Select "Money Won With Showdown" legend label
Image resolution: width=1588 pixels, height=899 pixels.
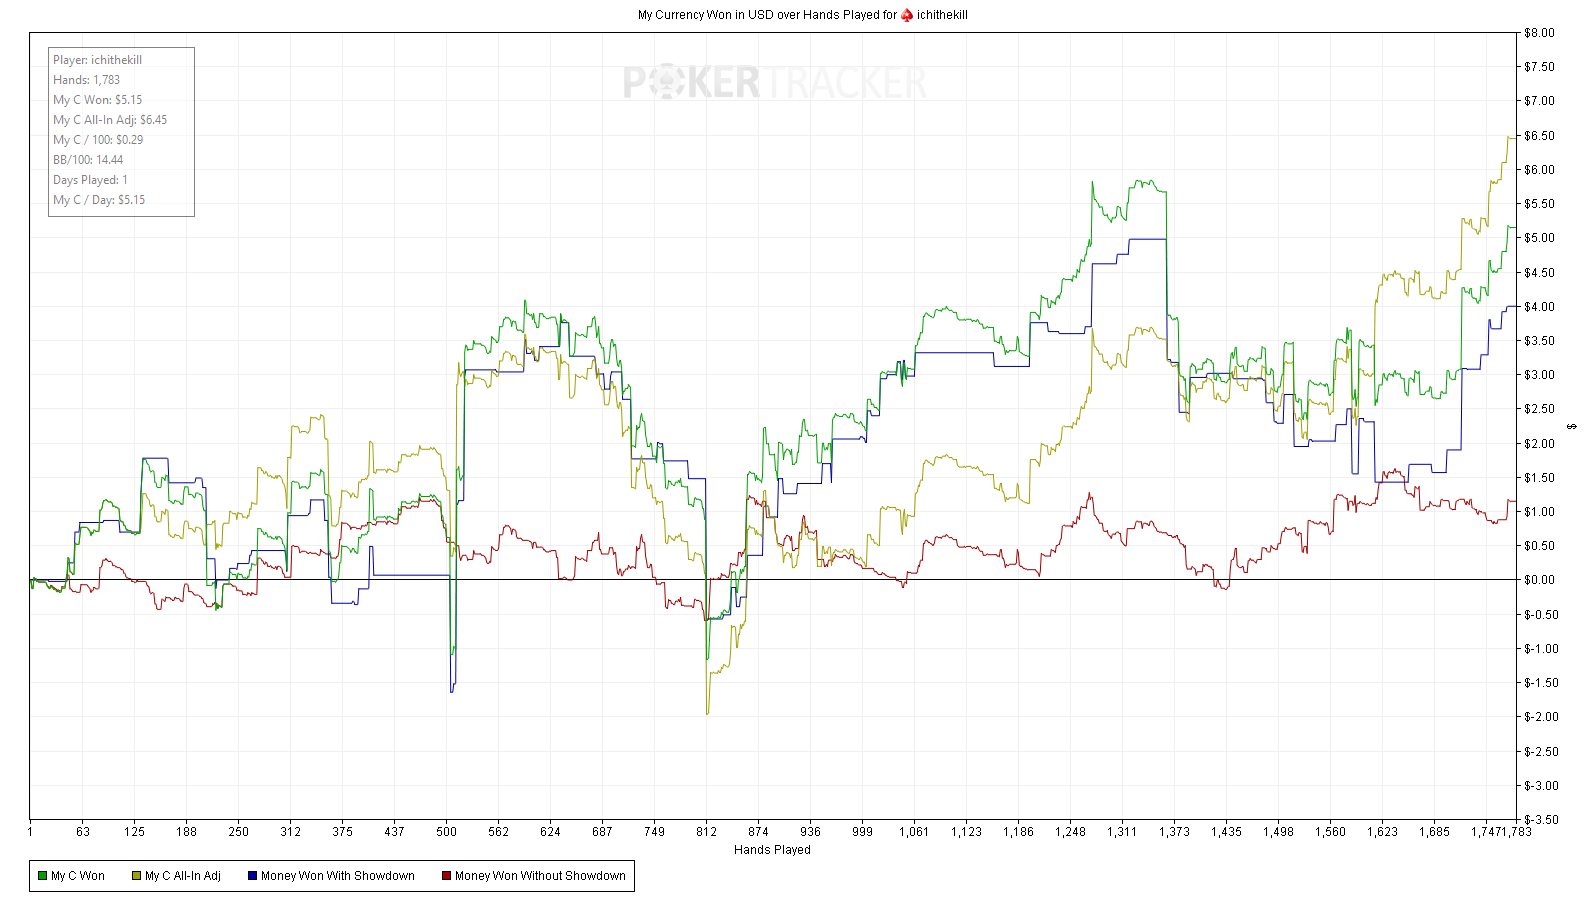338,876
